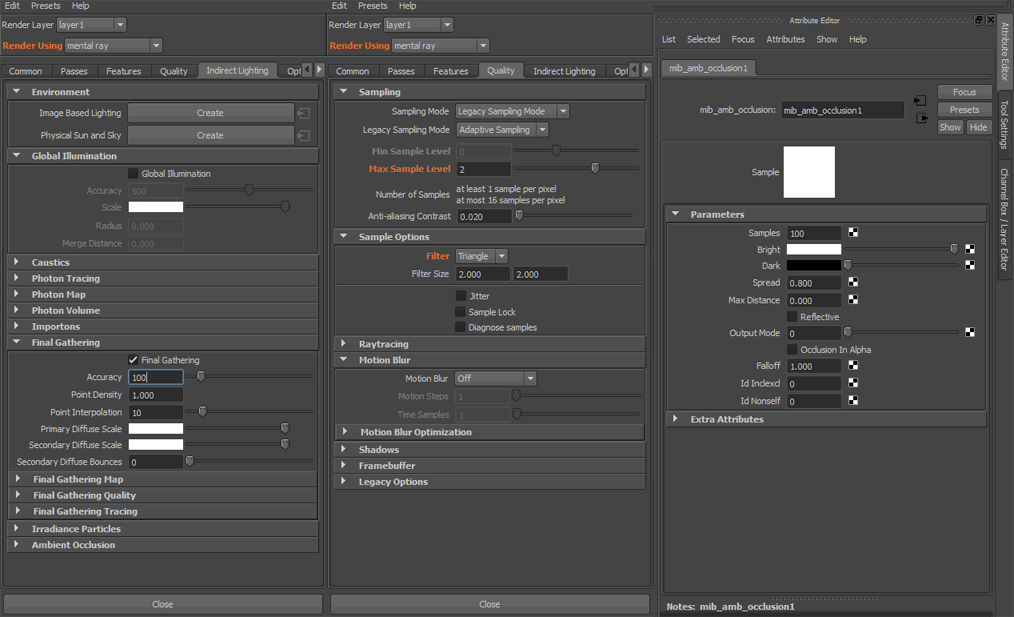
Task: Open the Focus menu in Attribute Editor
Action: [742, 39]
